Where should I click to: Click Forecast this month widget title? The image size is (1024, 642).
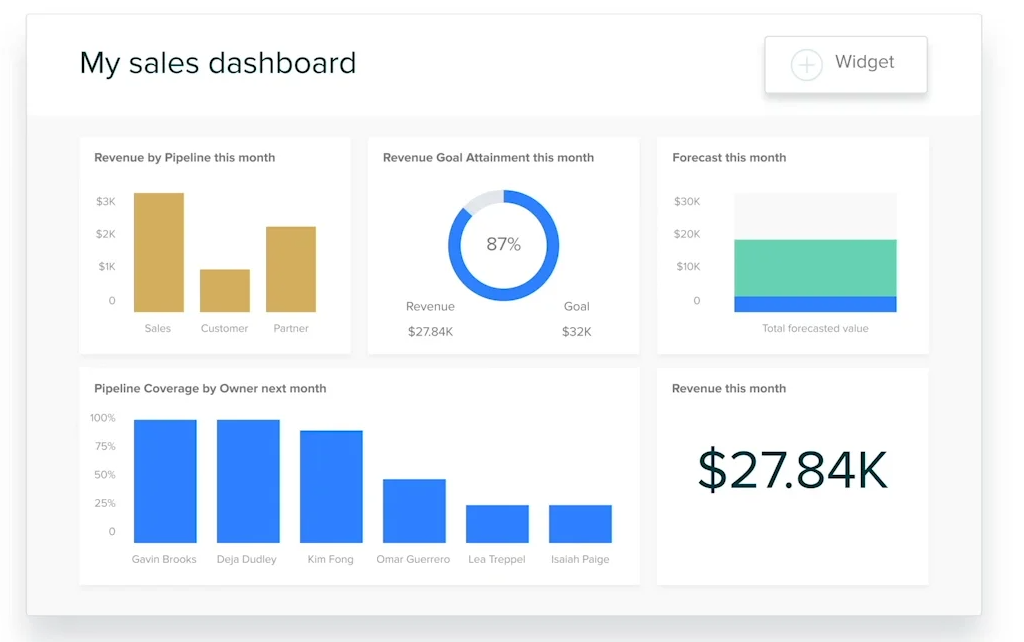pos(729,158)
